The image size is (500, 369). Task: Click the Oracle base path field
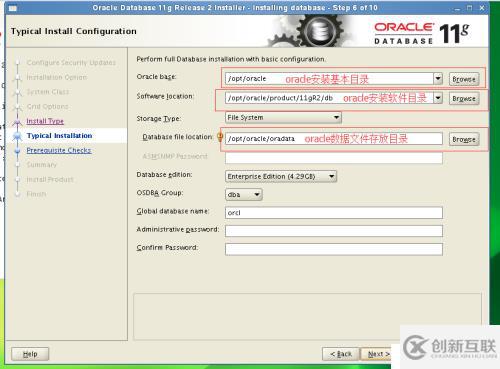tap(329, 79)
